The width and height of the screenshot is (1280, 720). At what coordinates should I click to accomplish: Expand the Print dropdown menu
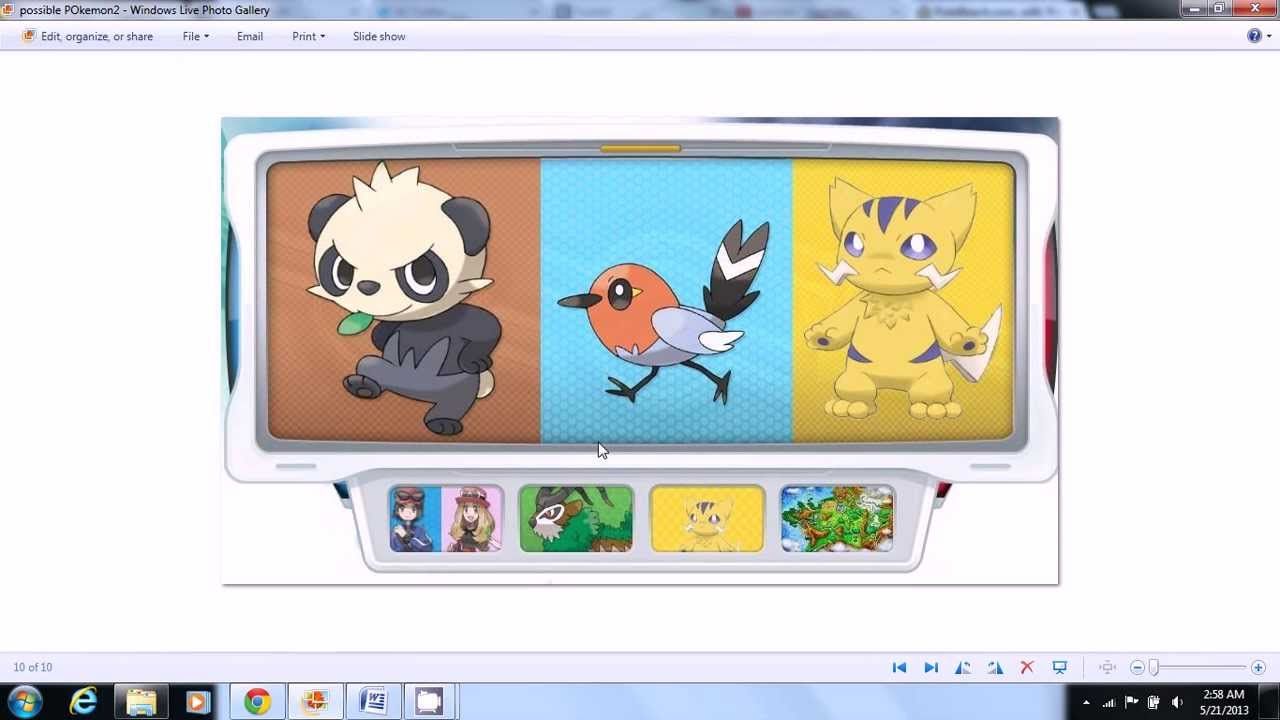point(308,36)
